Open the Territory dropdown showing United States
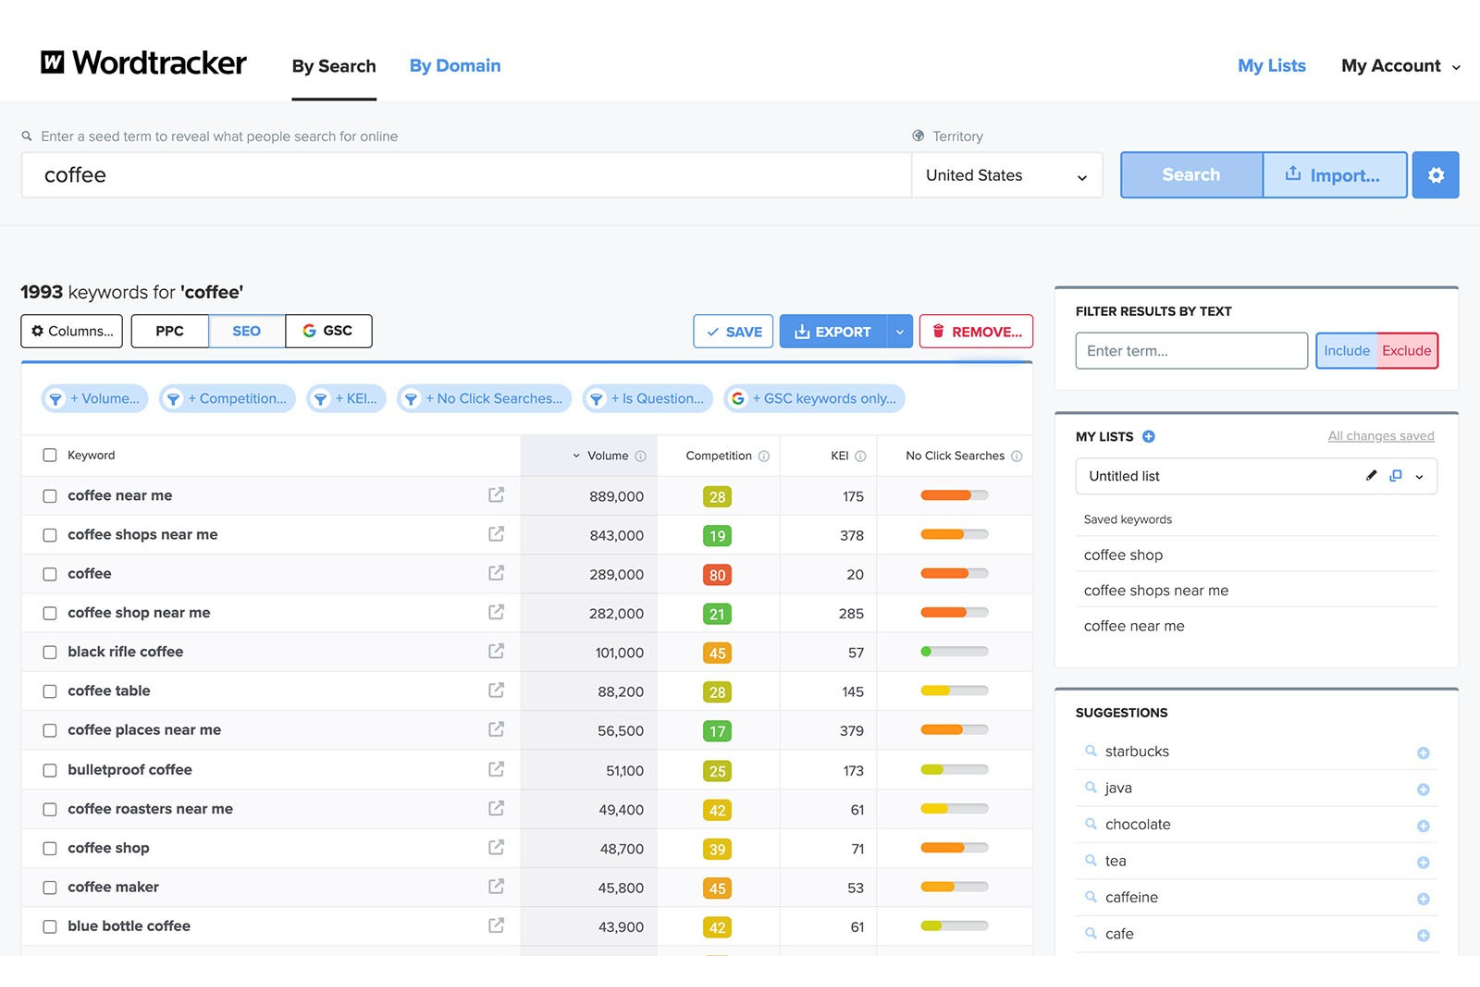The image size is (1480, 987). click(1006, 175)
